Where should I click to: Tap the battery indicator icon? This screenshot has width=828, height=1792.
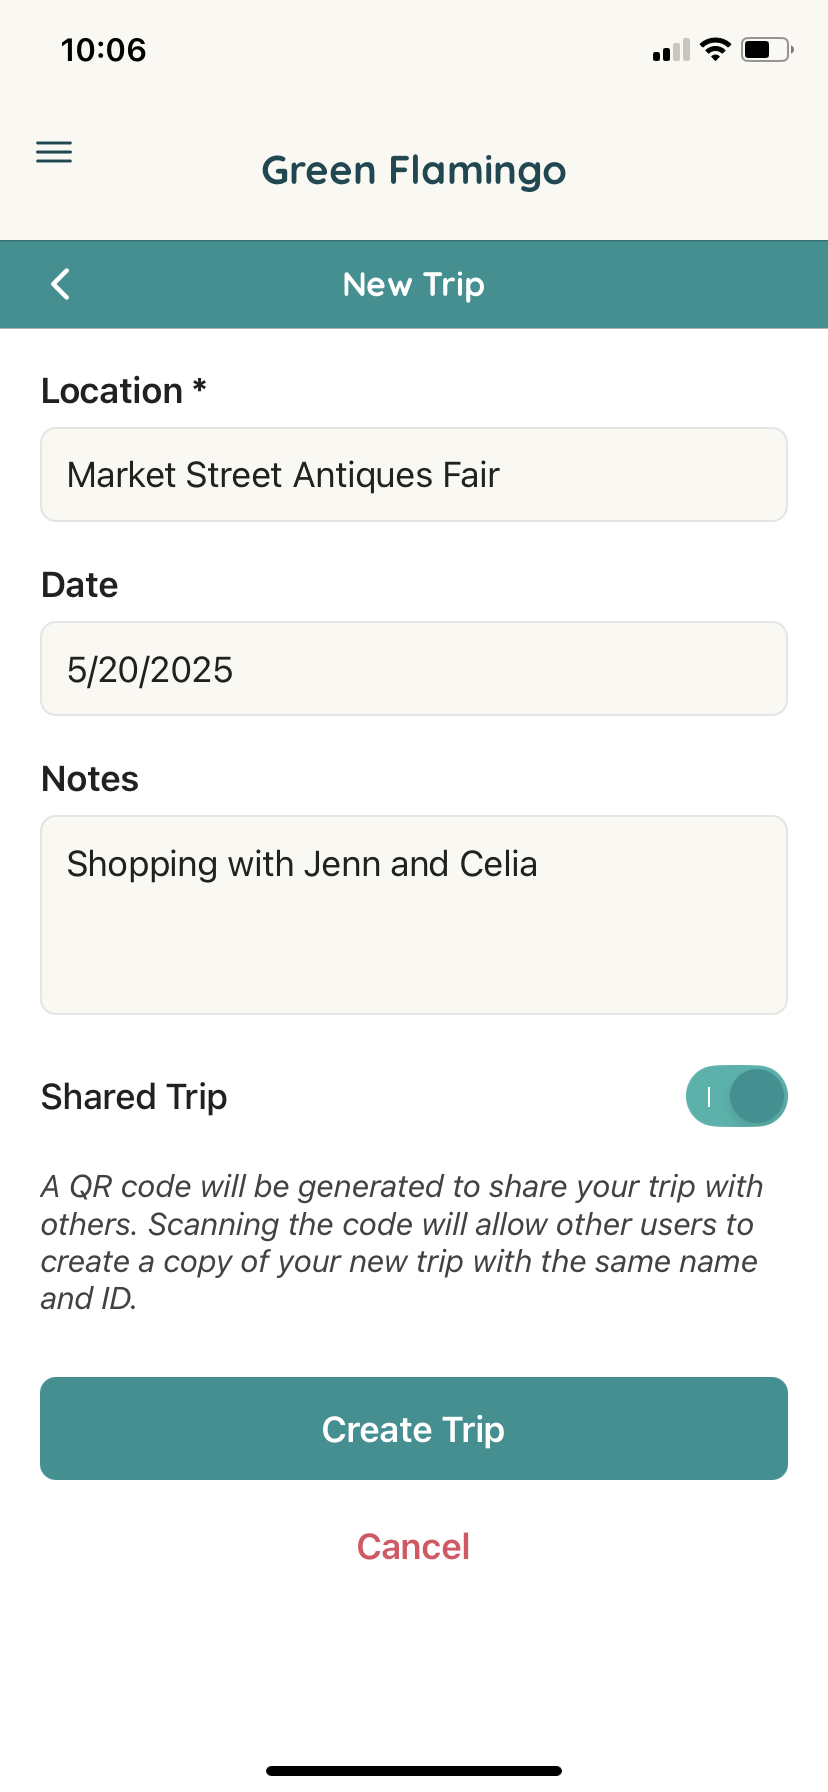coord(767,49)
